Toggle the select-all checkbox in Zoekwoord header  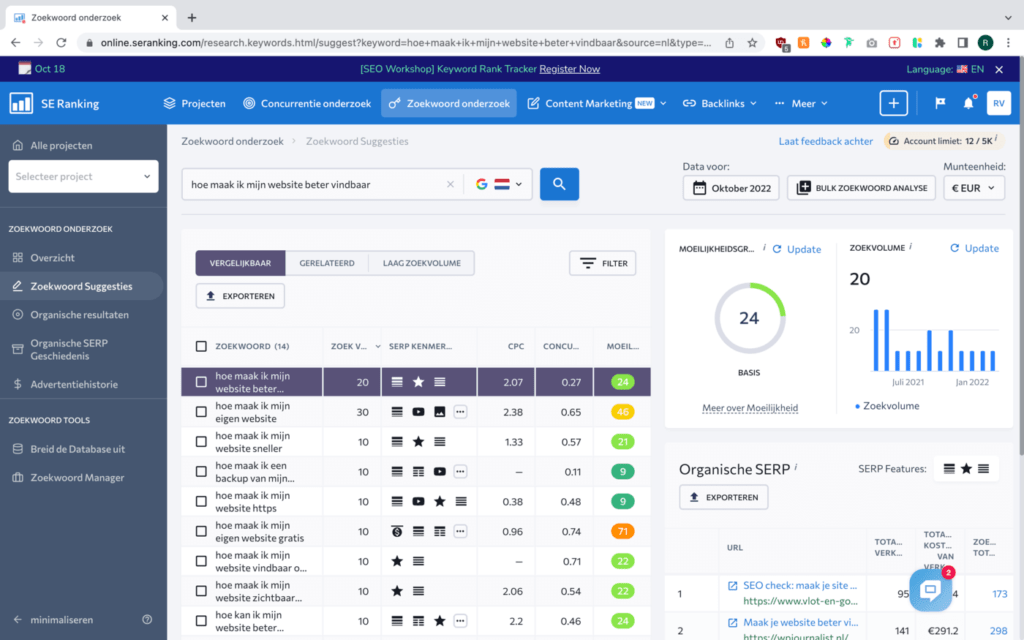click(x=201, y=346)
